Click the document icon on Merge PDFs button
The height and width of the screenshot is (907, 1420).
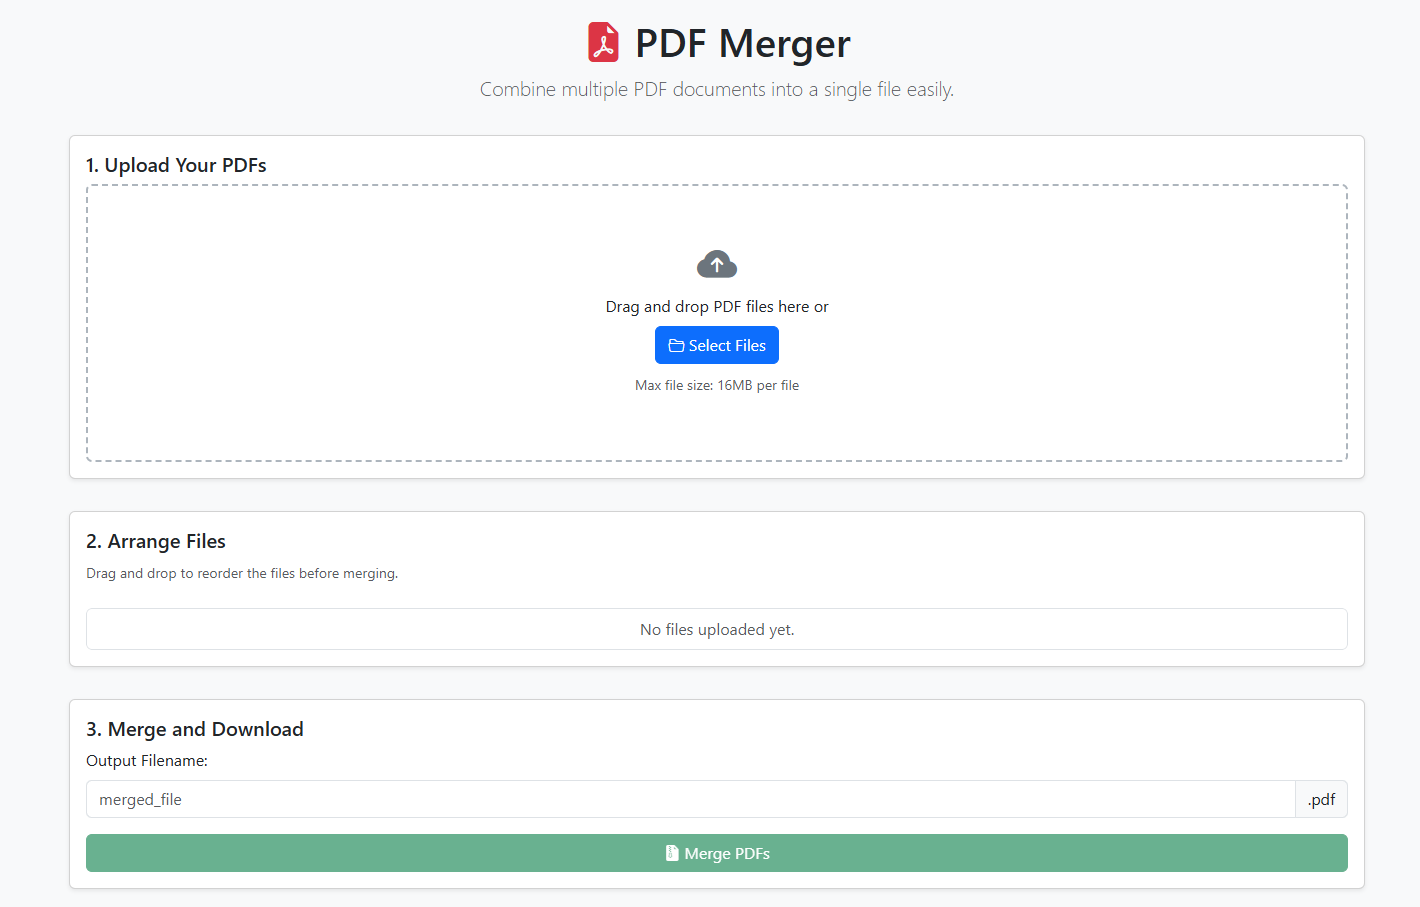tap(672, 852)
